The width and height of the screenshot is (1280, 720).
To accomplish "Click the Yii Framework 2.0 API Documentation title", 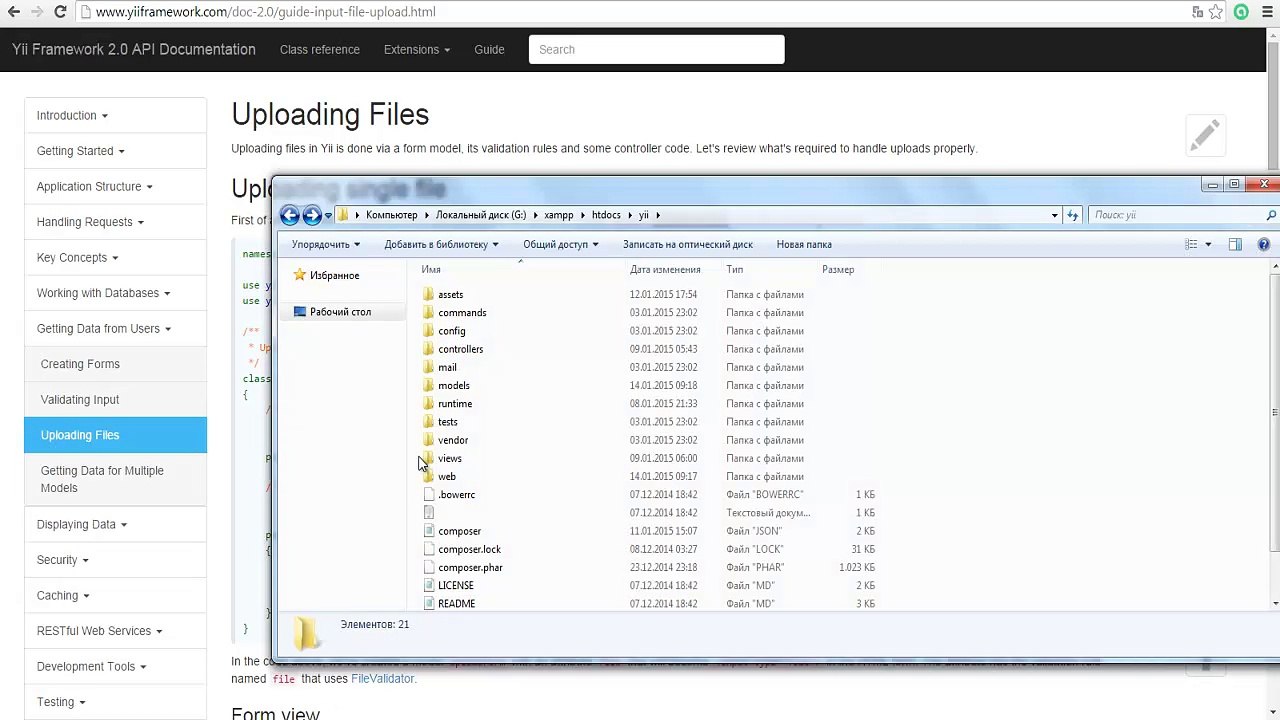I will pos(134,49).
